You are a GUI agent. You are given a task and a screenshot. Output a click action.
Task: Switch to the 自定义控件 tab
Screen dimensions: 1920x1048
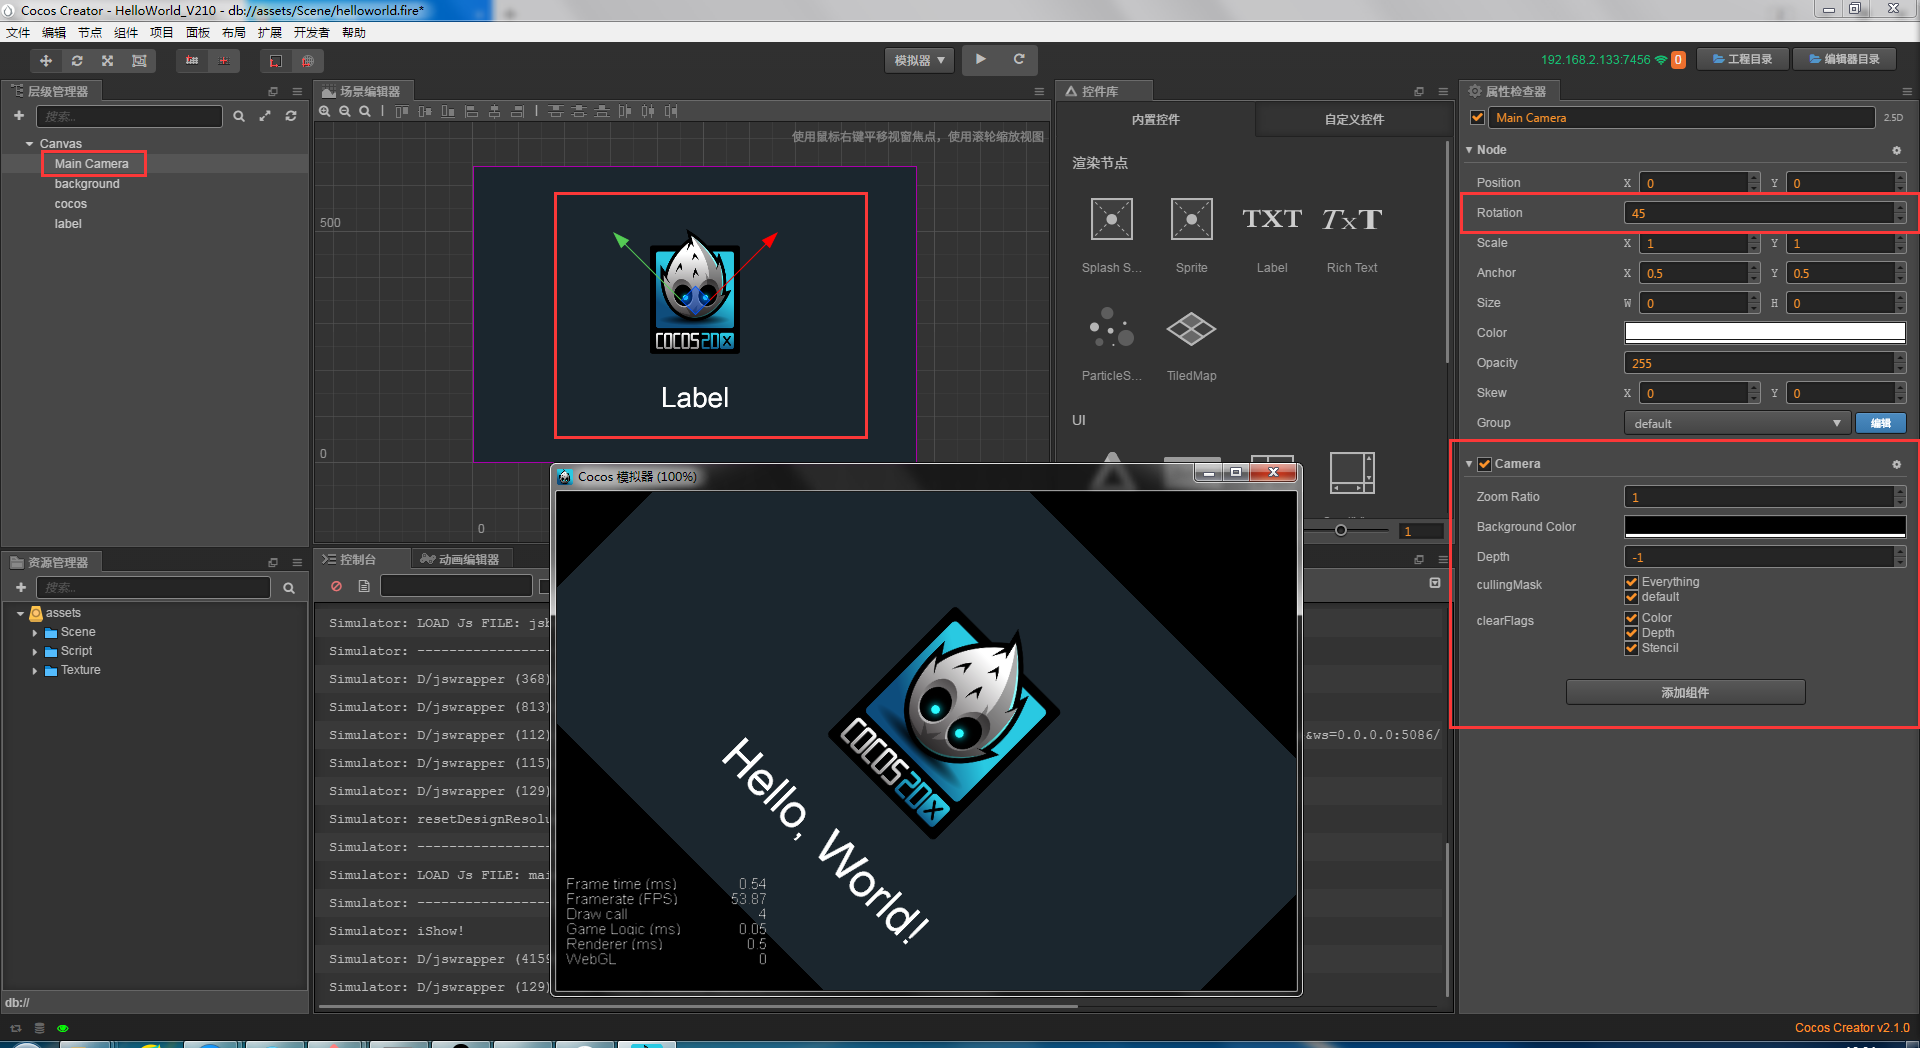click(1355, 119)
